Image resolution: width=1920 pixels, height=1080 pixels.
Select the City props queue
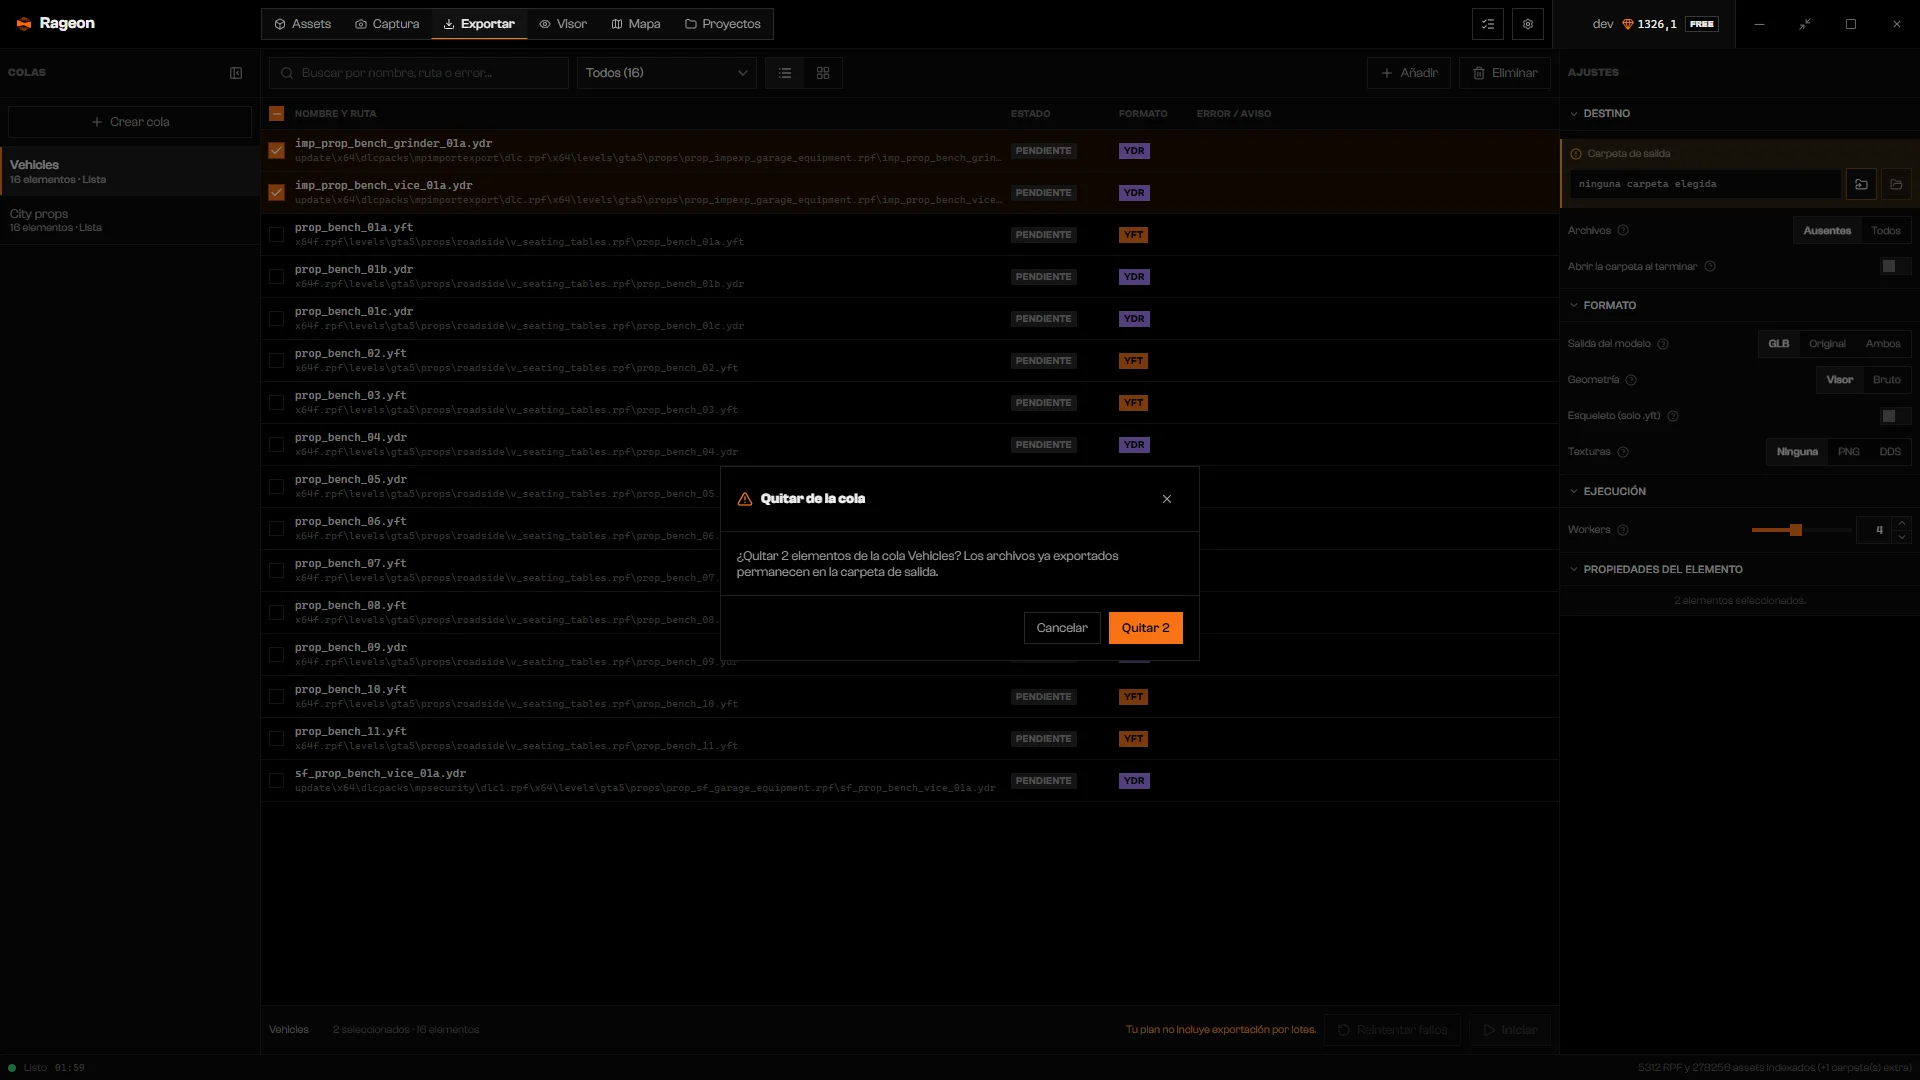[130, 220]
